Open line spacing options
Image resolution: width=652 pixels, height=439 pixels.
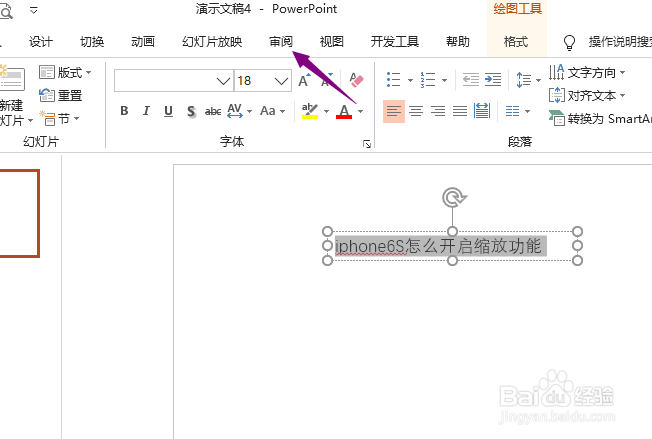pyautogui.click(x=528, y=80)
